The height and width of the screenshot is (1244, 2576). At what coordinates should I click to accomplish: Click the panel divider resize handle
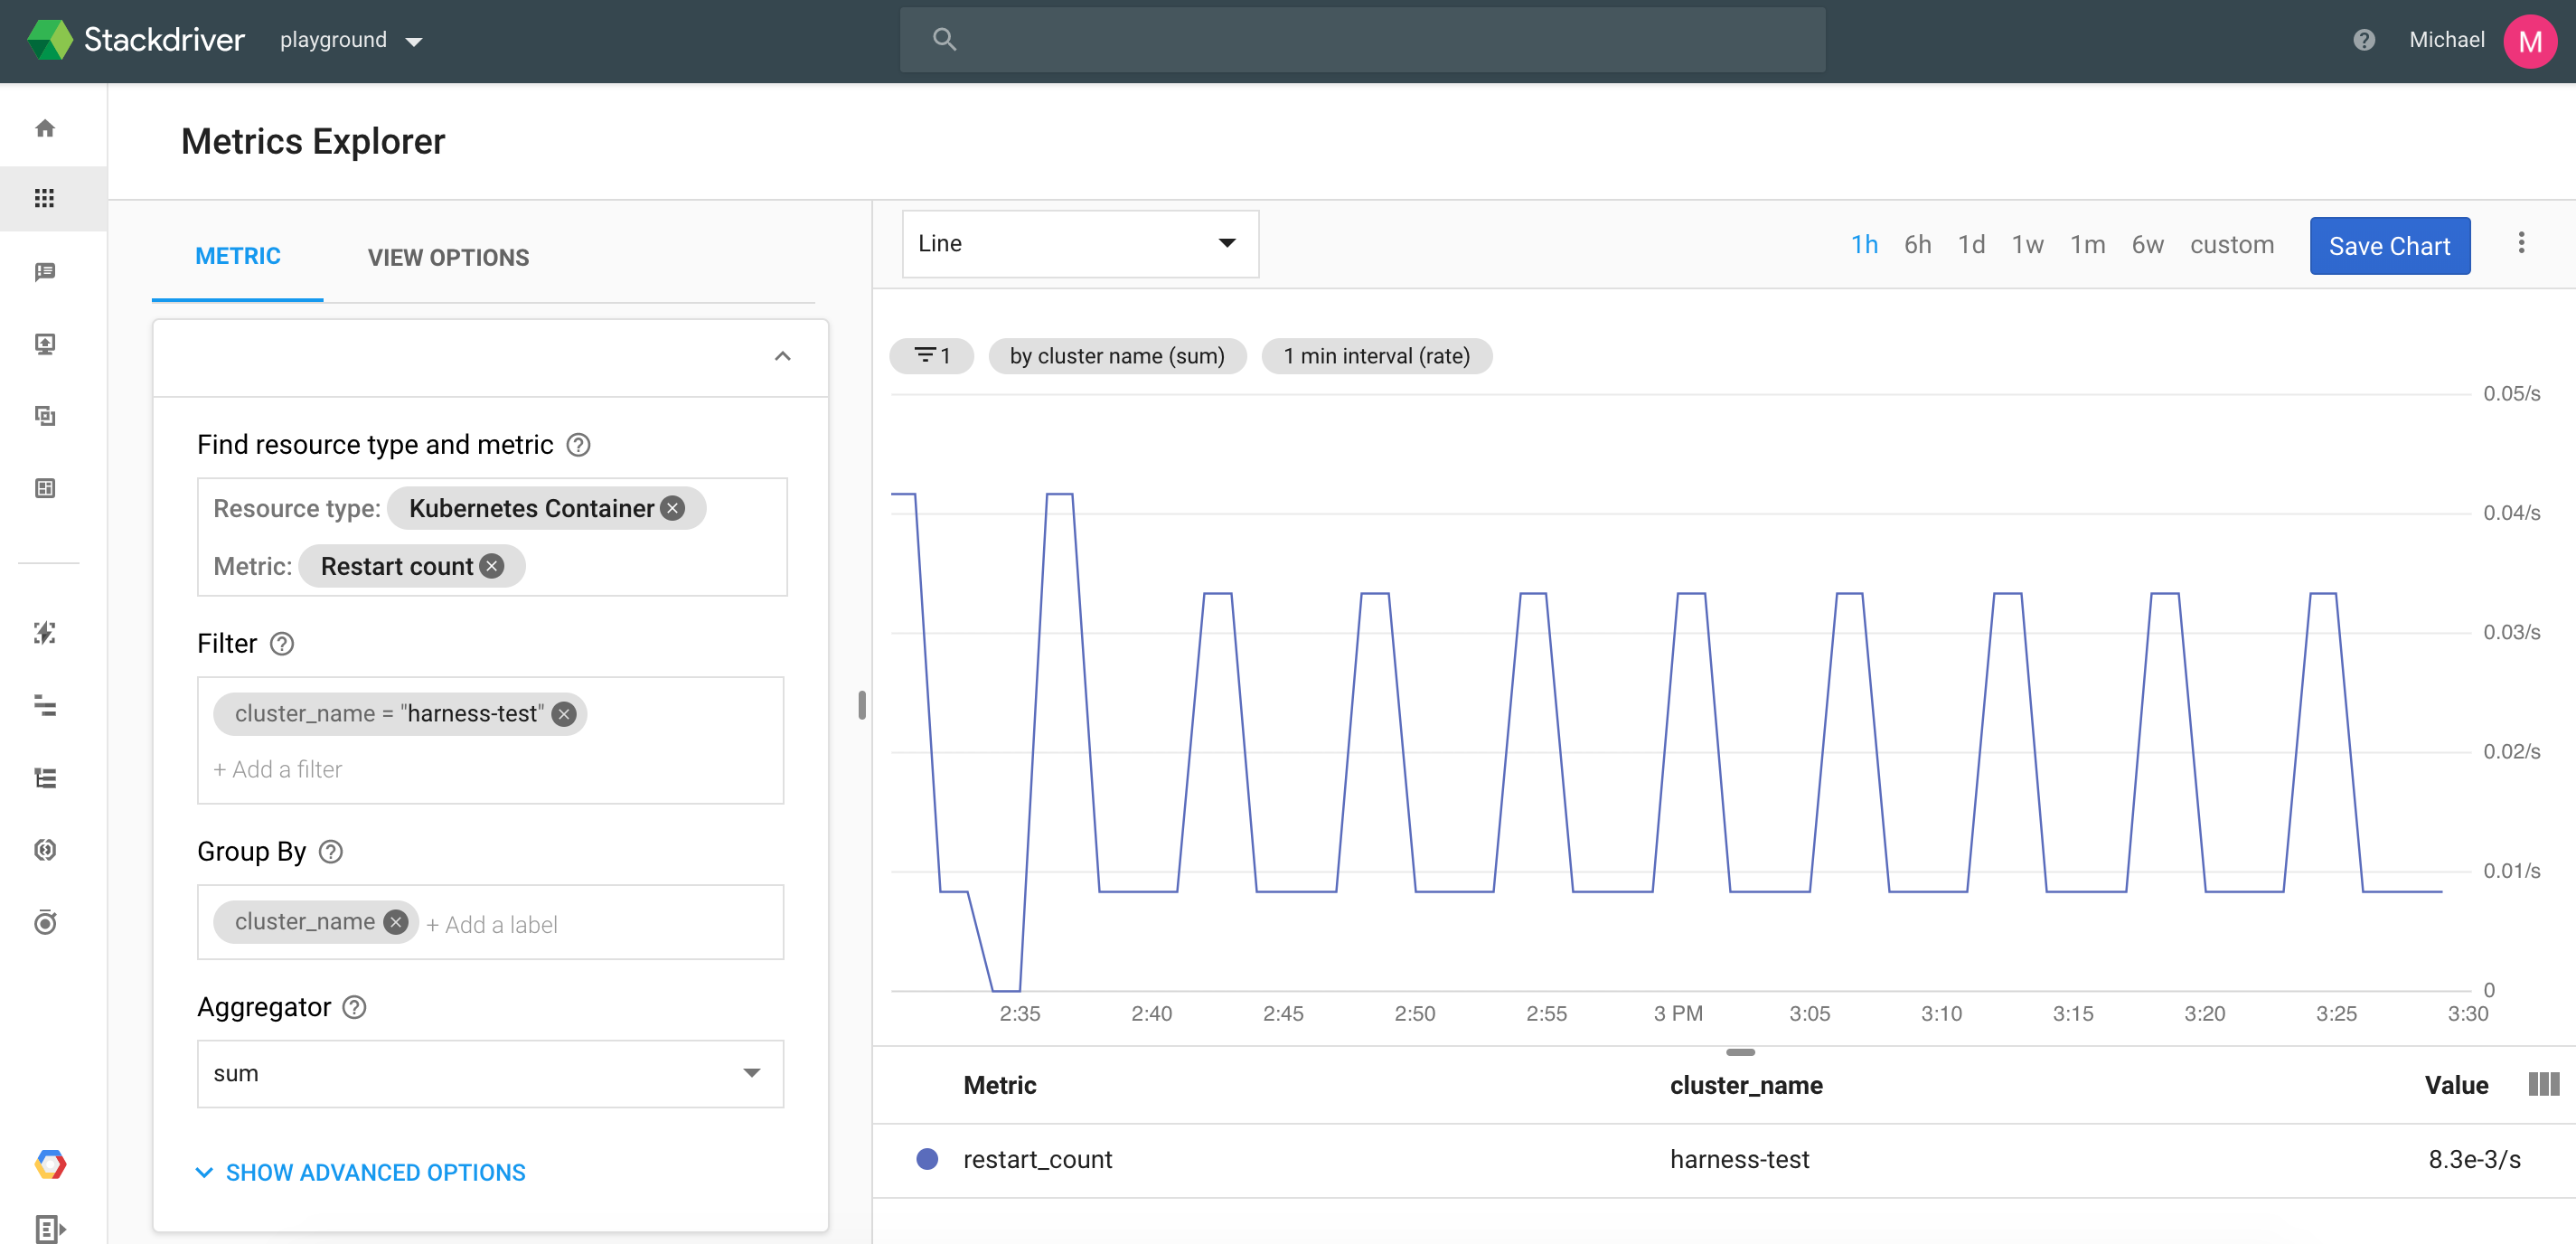[x=861, y=705]
